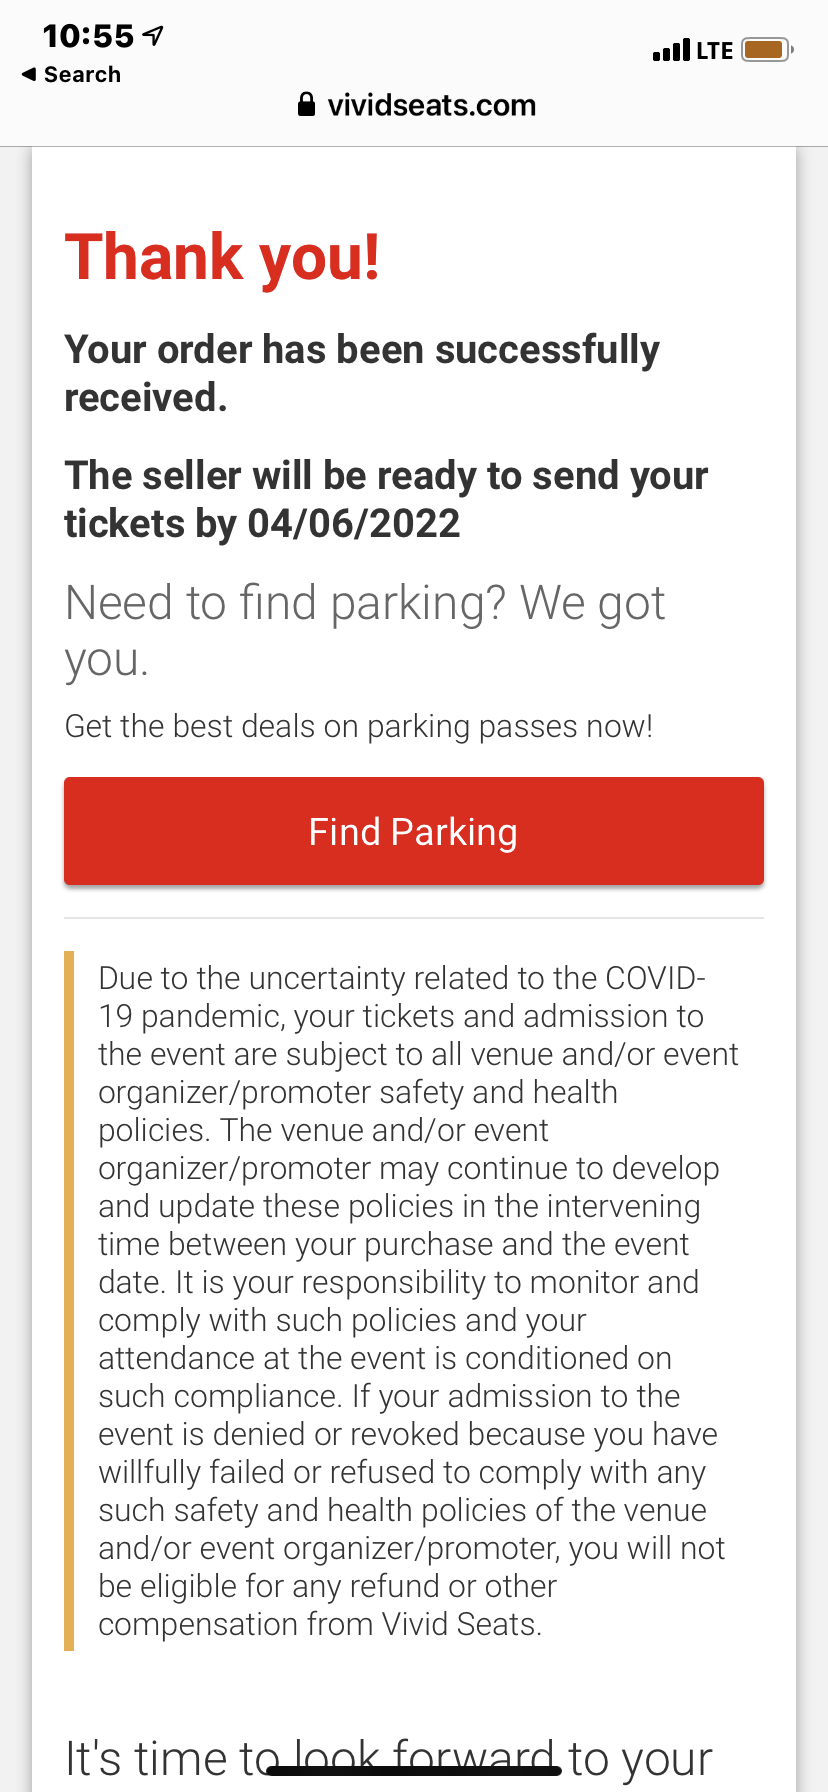Tap the home indicator bar at bottom
828x1792 pixels.
point(414,1771)
